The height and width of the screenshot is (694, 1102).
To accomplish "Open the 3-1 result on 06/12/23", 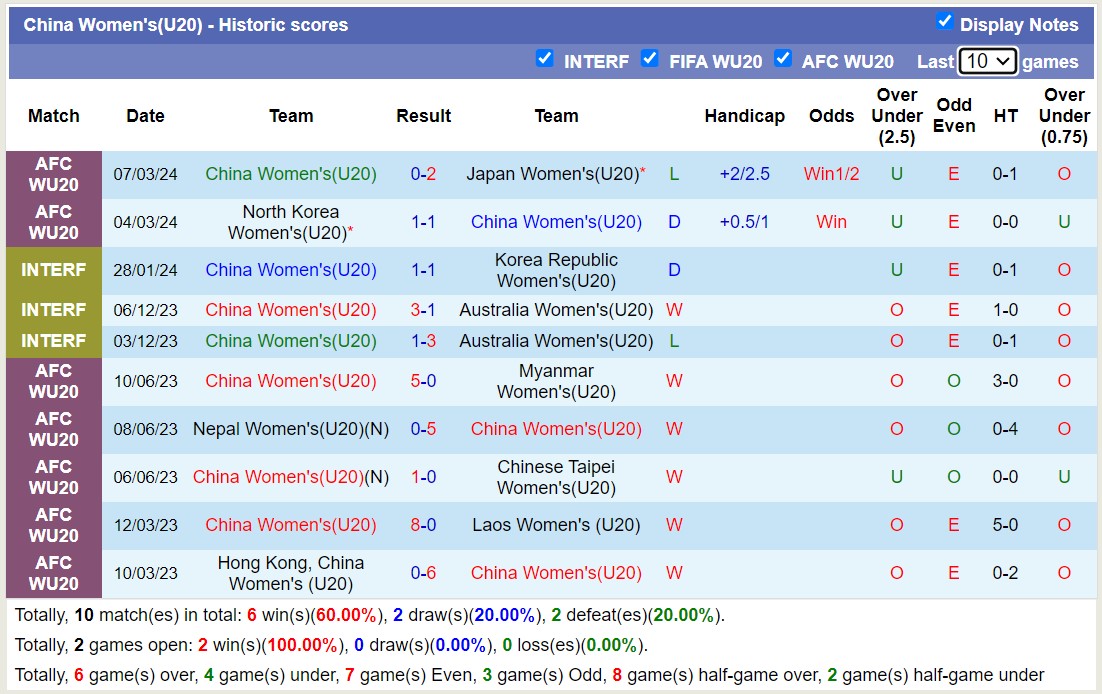I will point(423,310).
